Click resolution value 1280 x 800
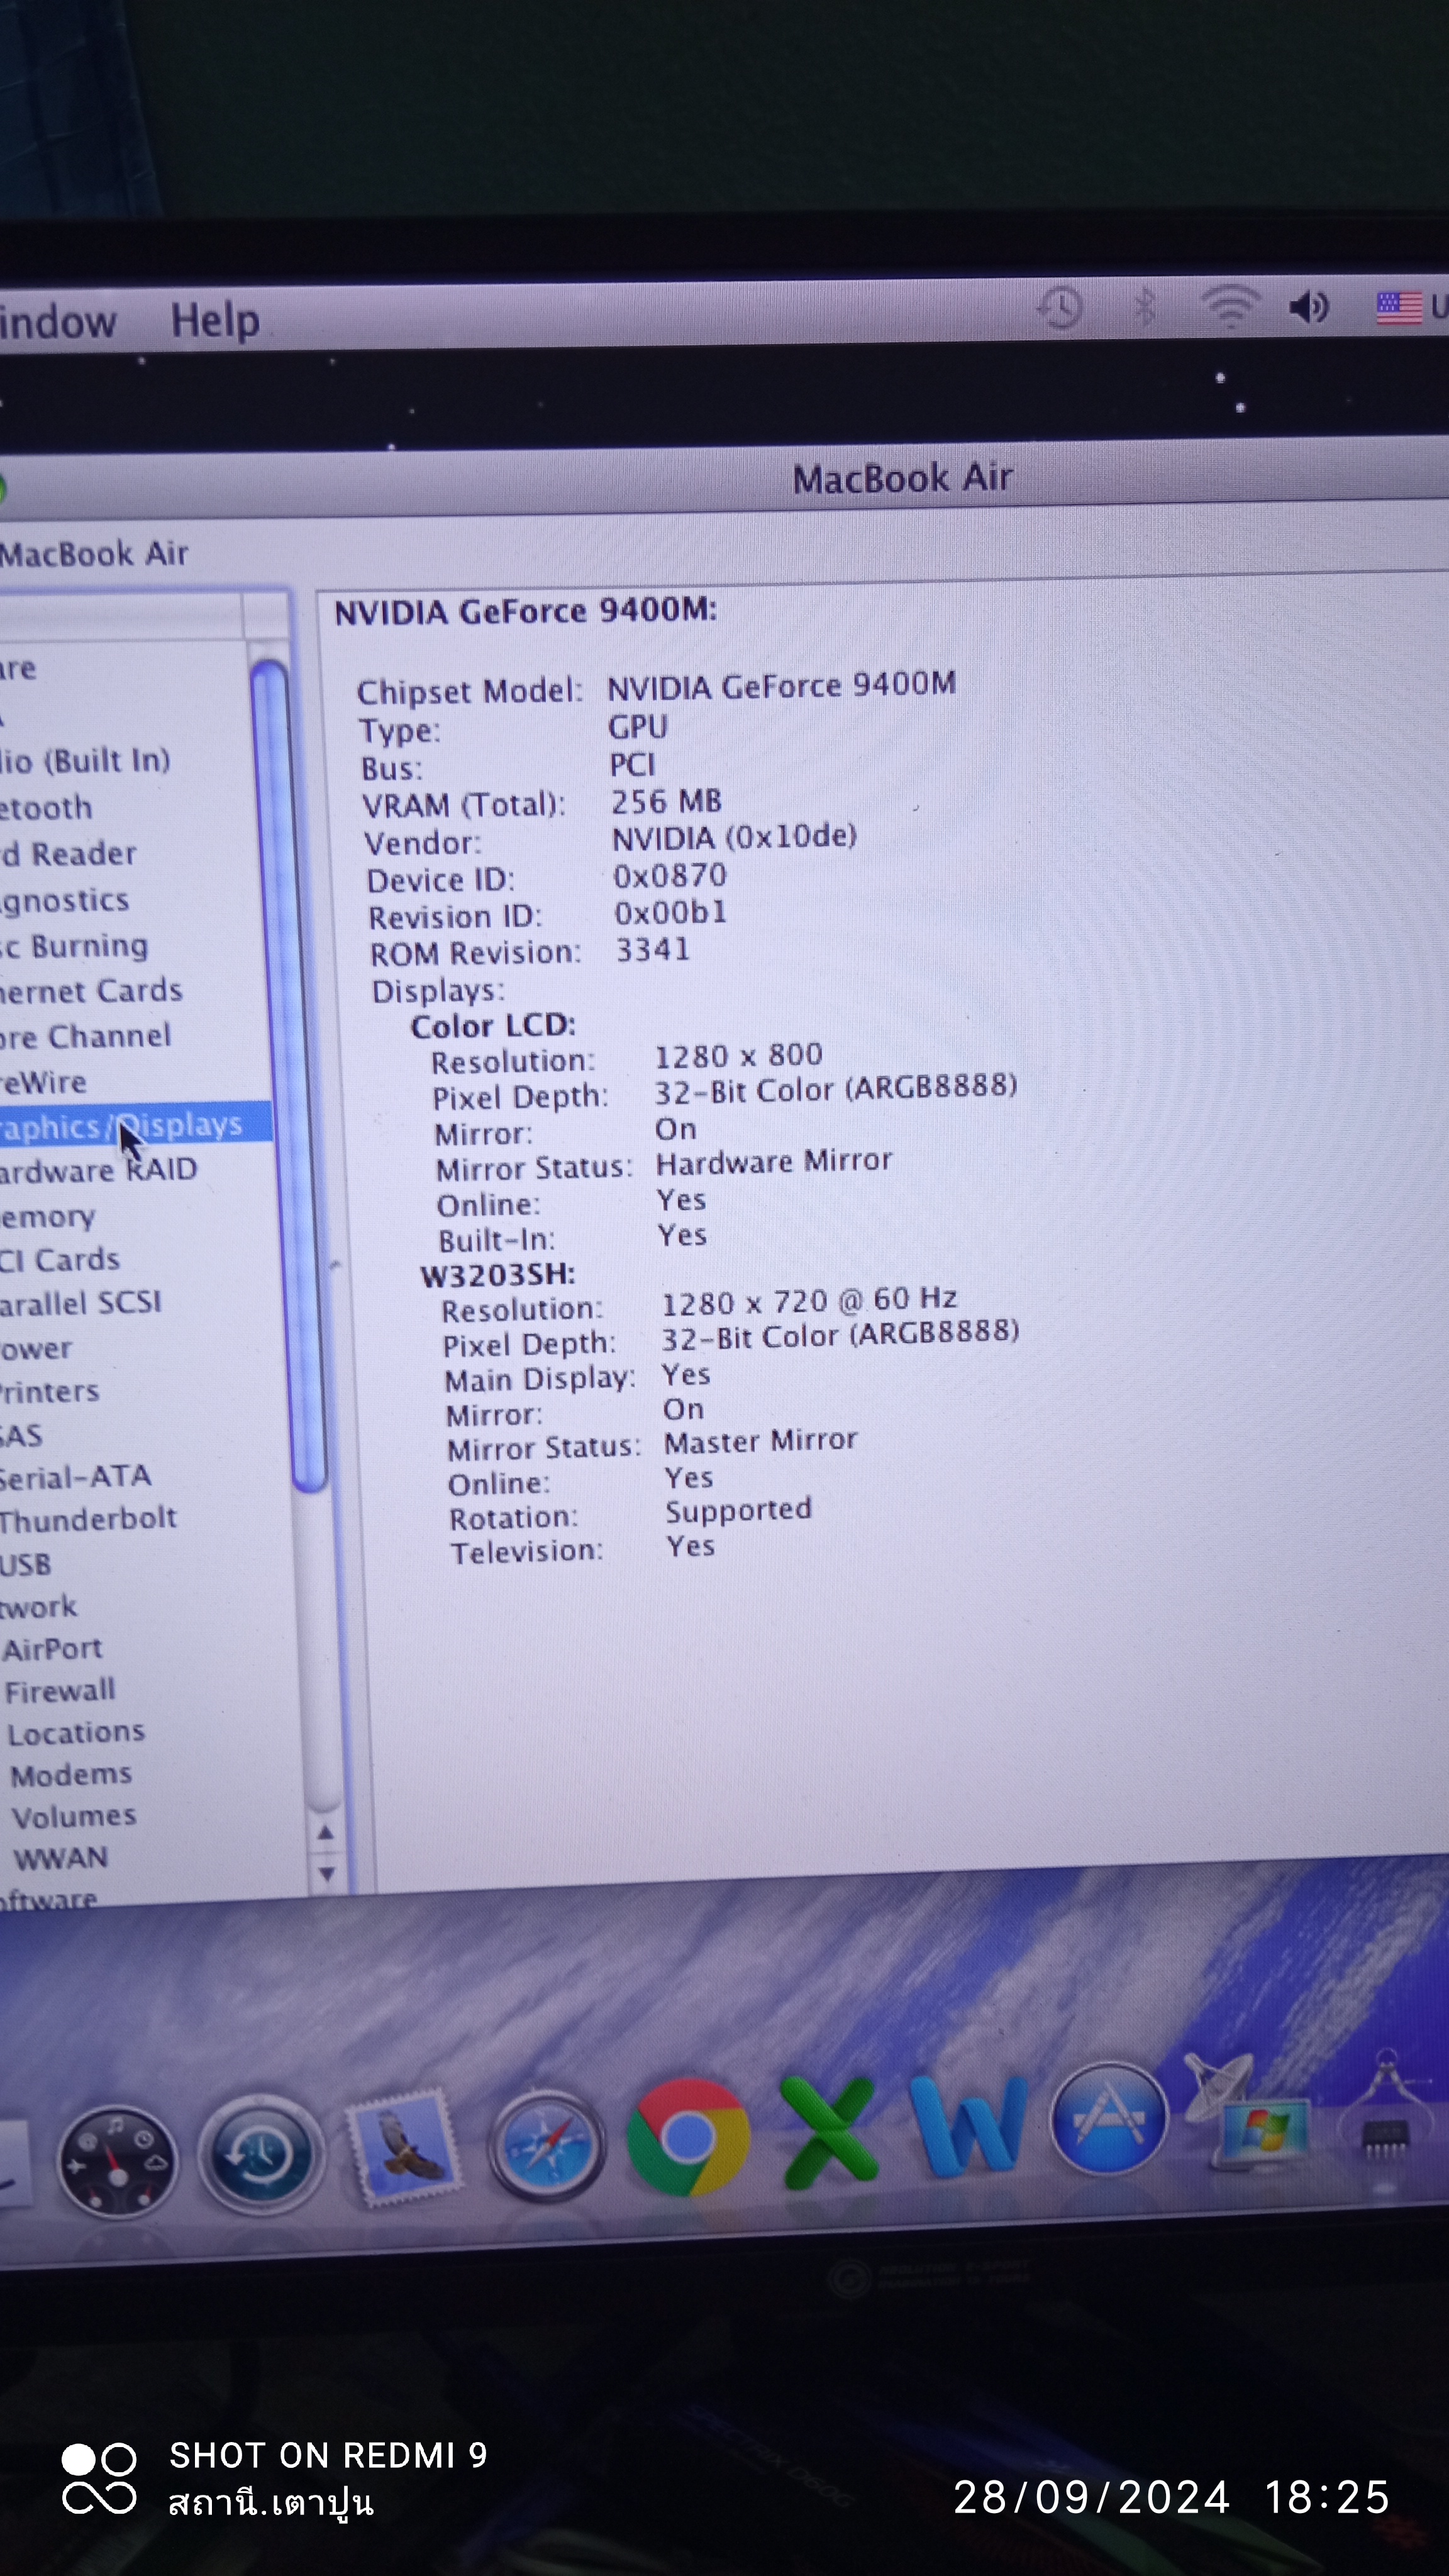The width and height of the screenshot is (1449, 2576). click(738, 1056)
